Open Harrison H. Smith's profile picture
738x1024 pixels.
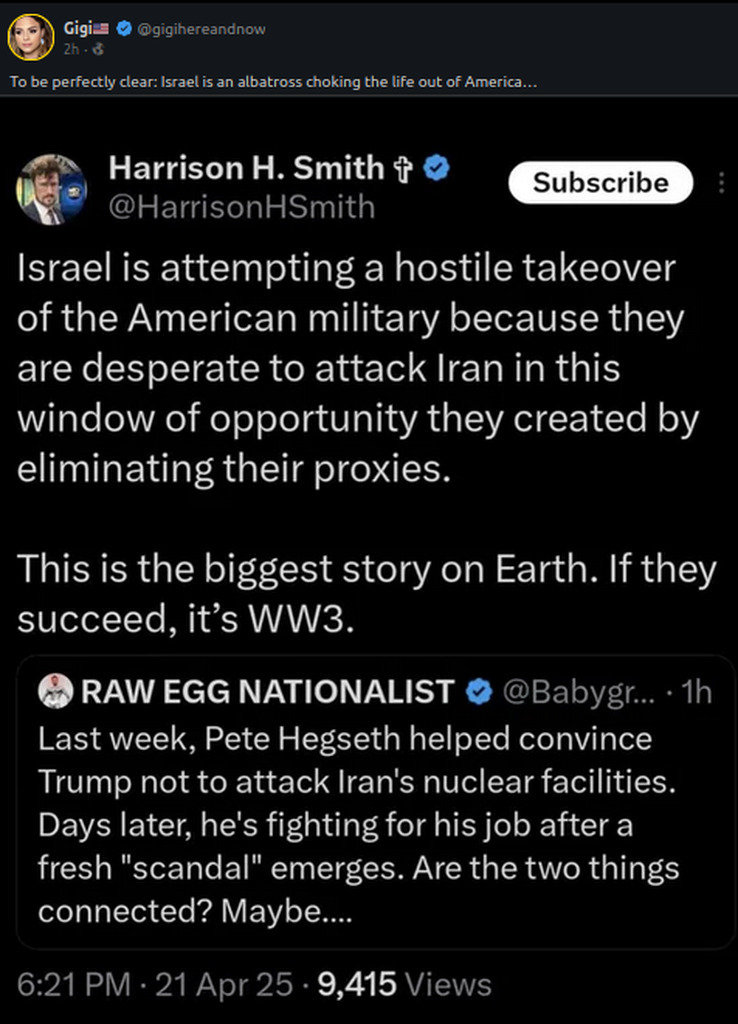pyautogui.click(x=52, y=189)
